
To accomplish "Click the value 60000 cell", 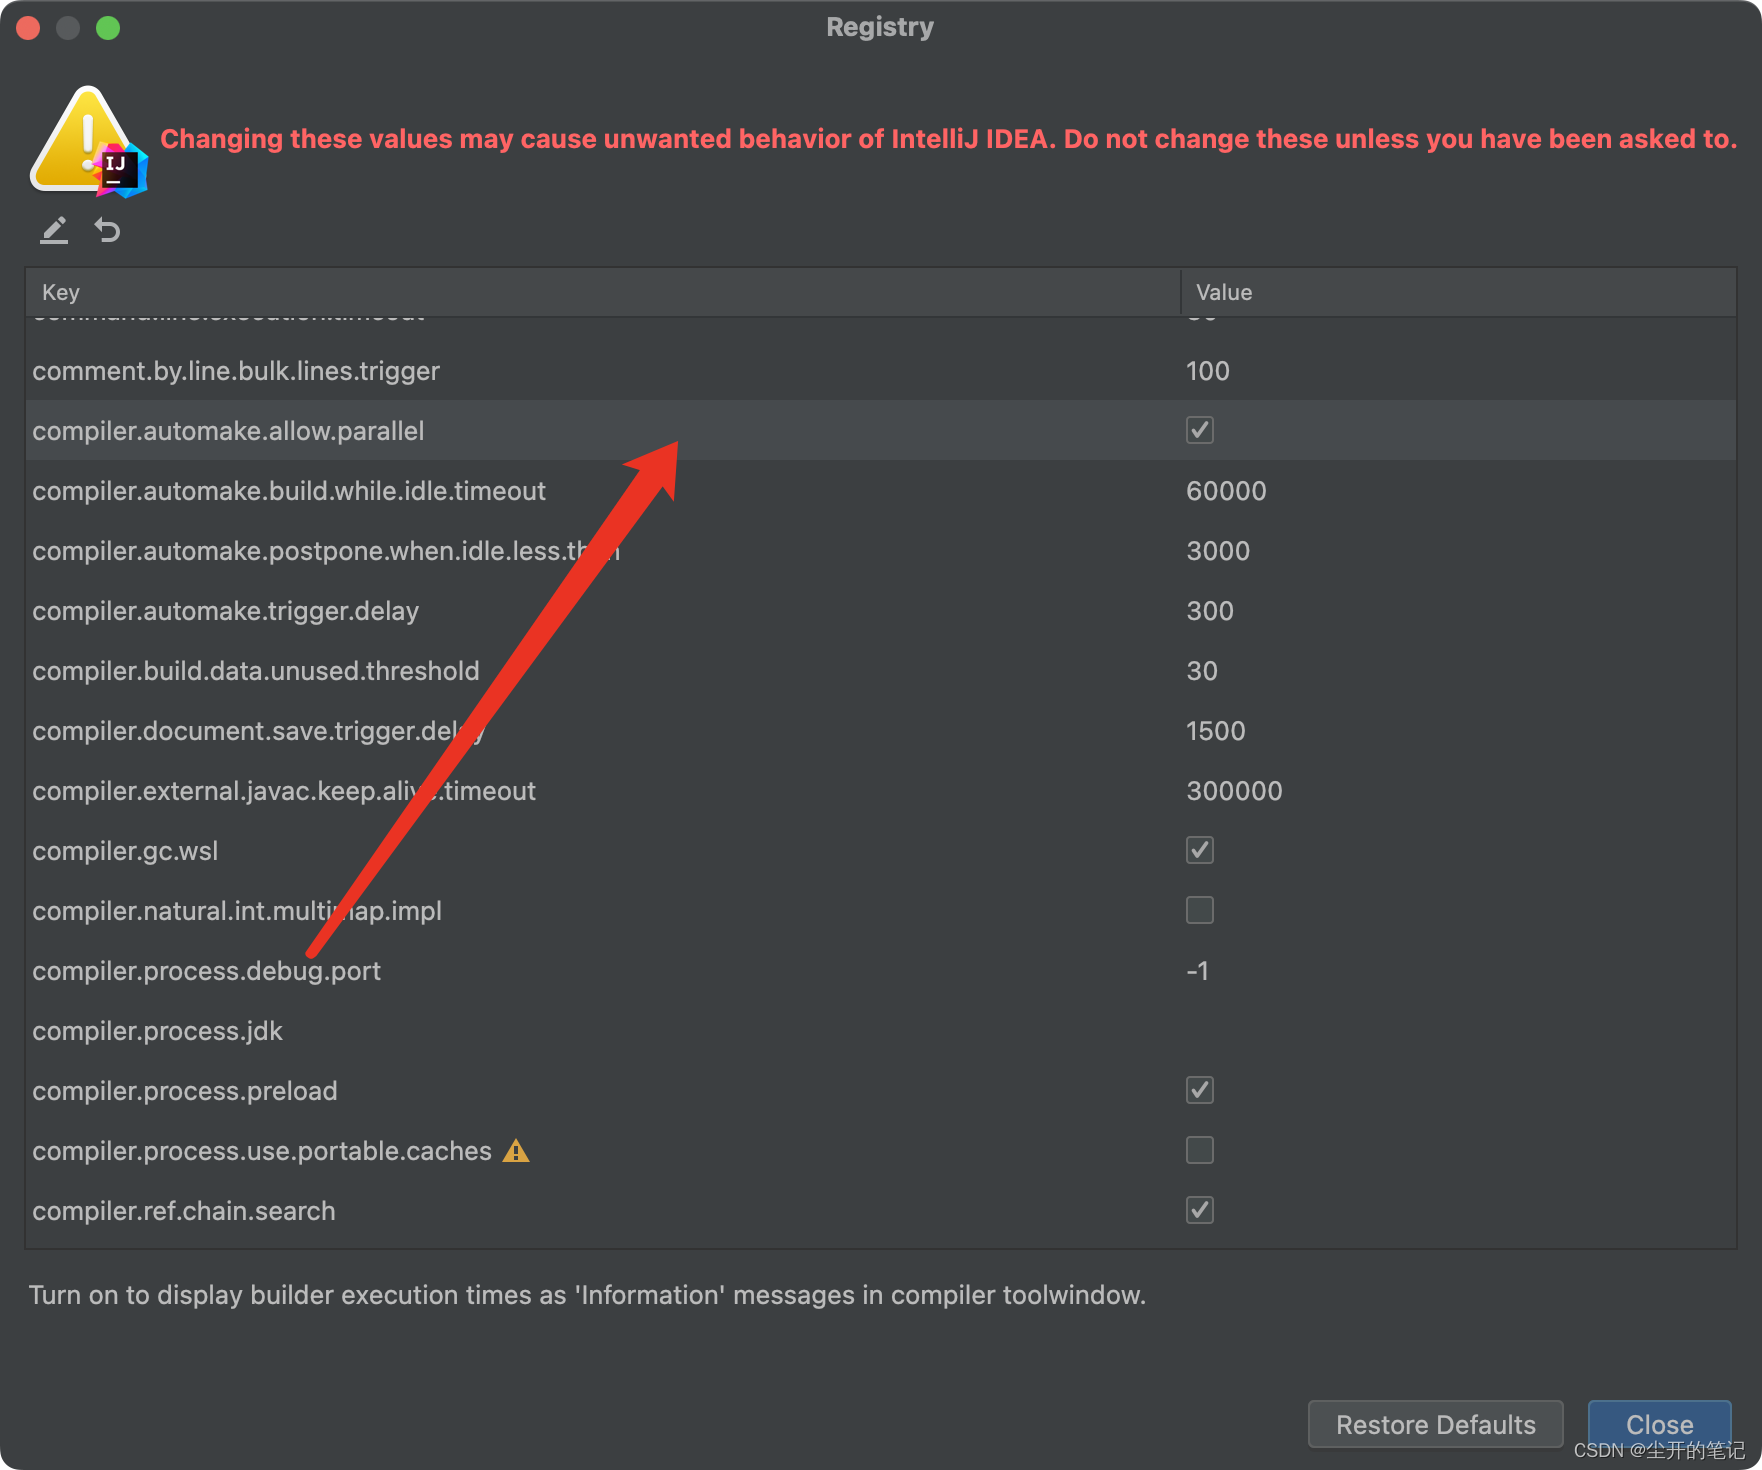I will click(1226, 491).
